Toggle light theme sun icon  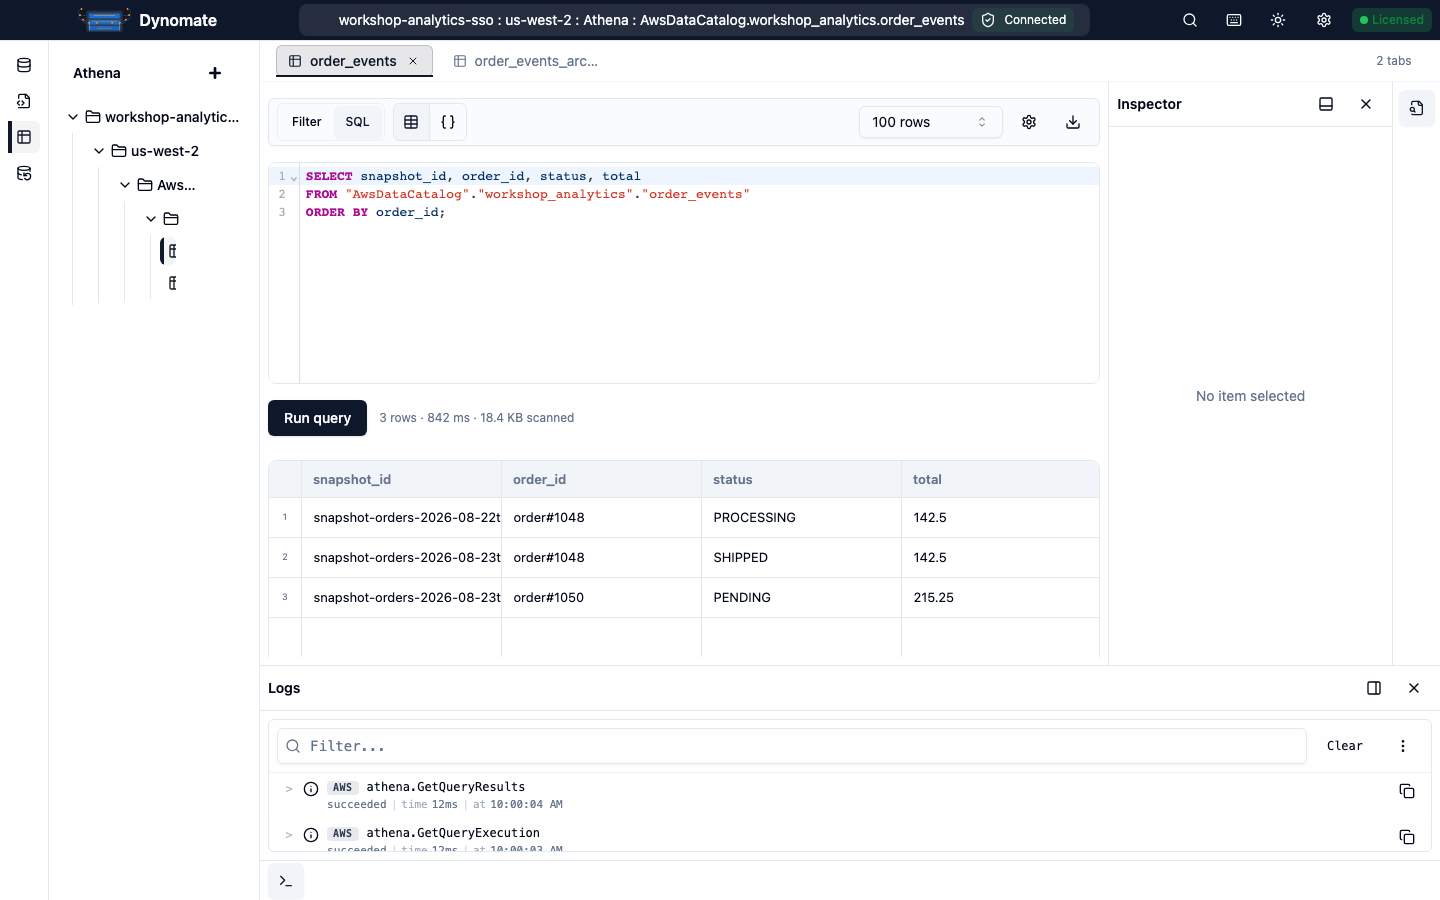coord(1278,20)
